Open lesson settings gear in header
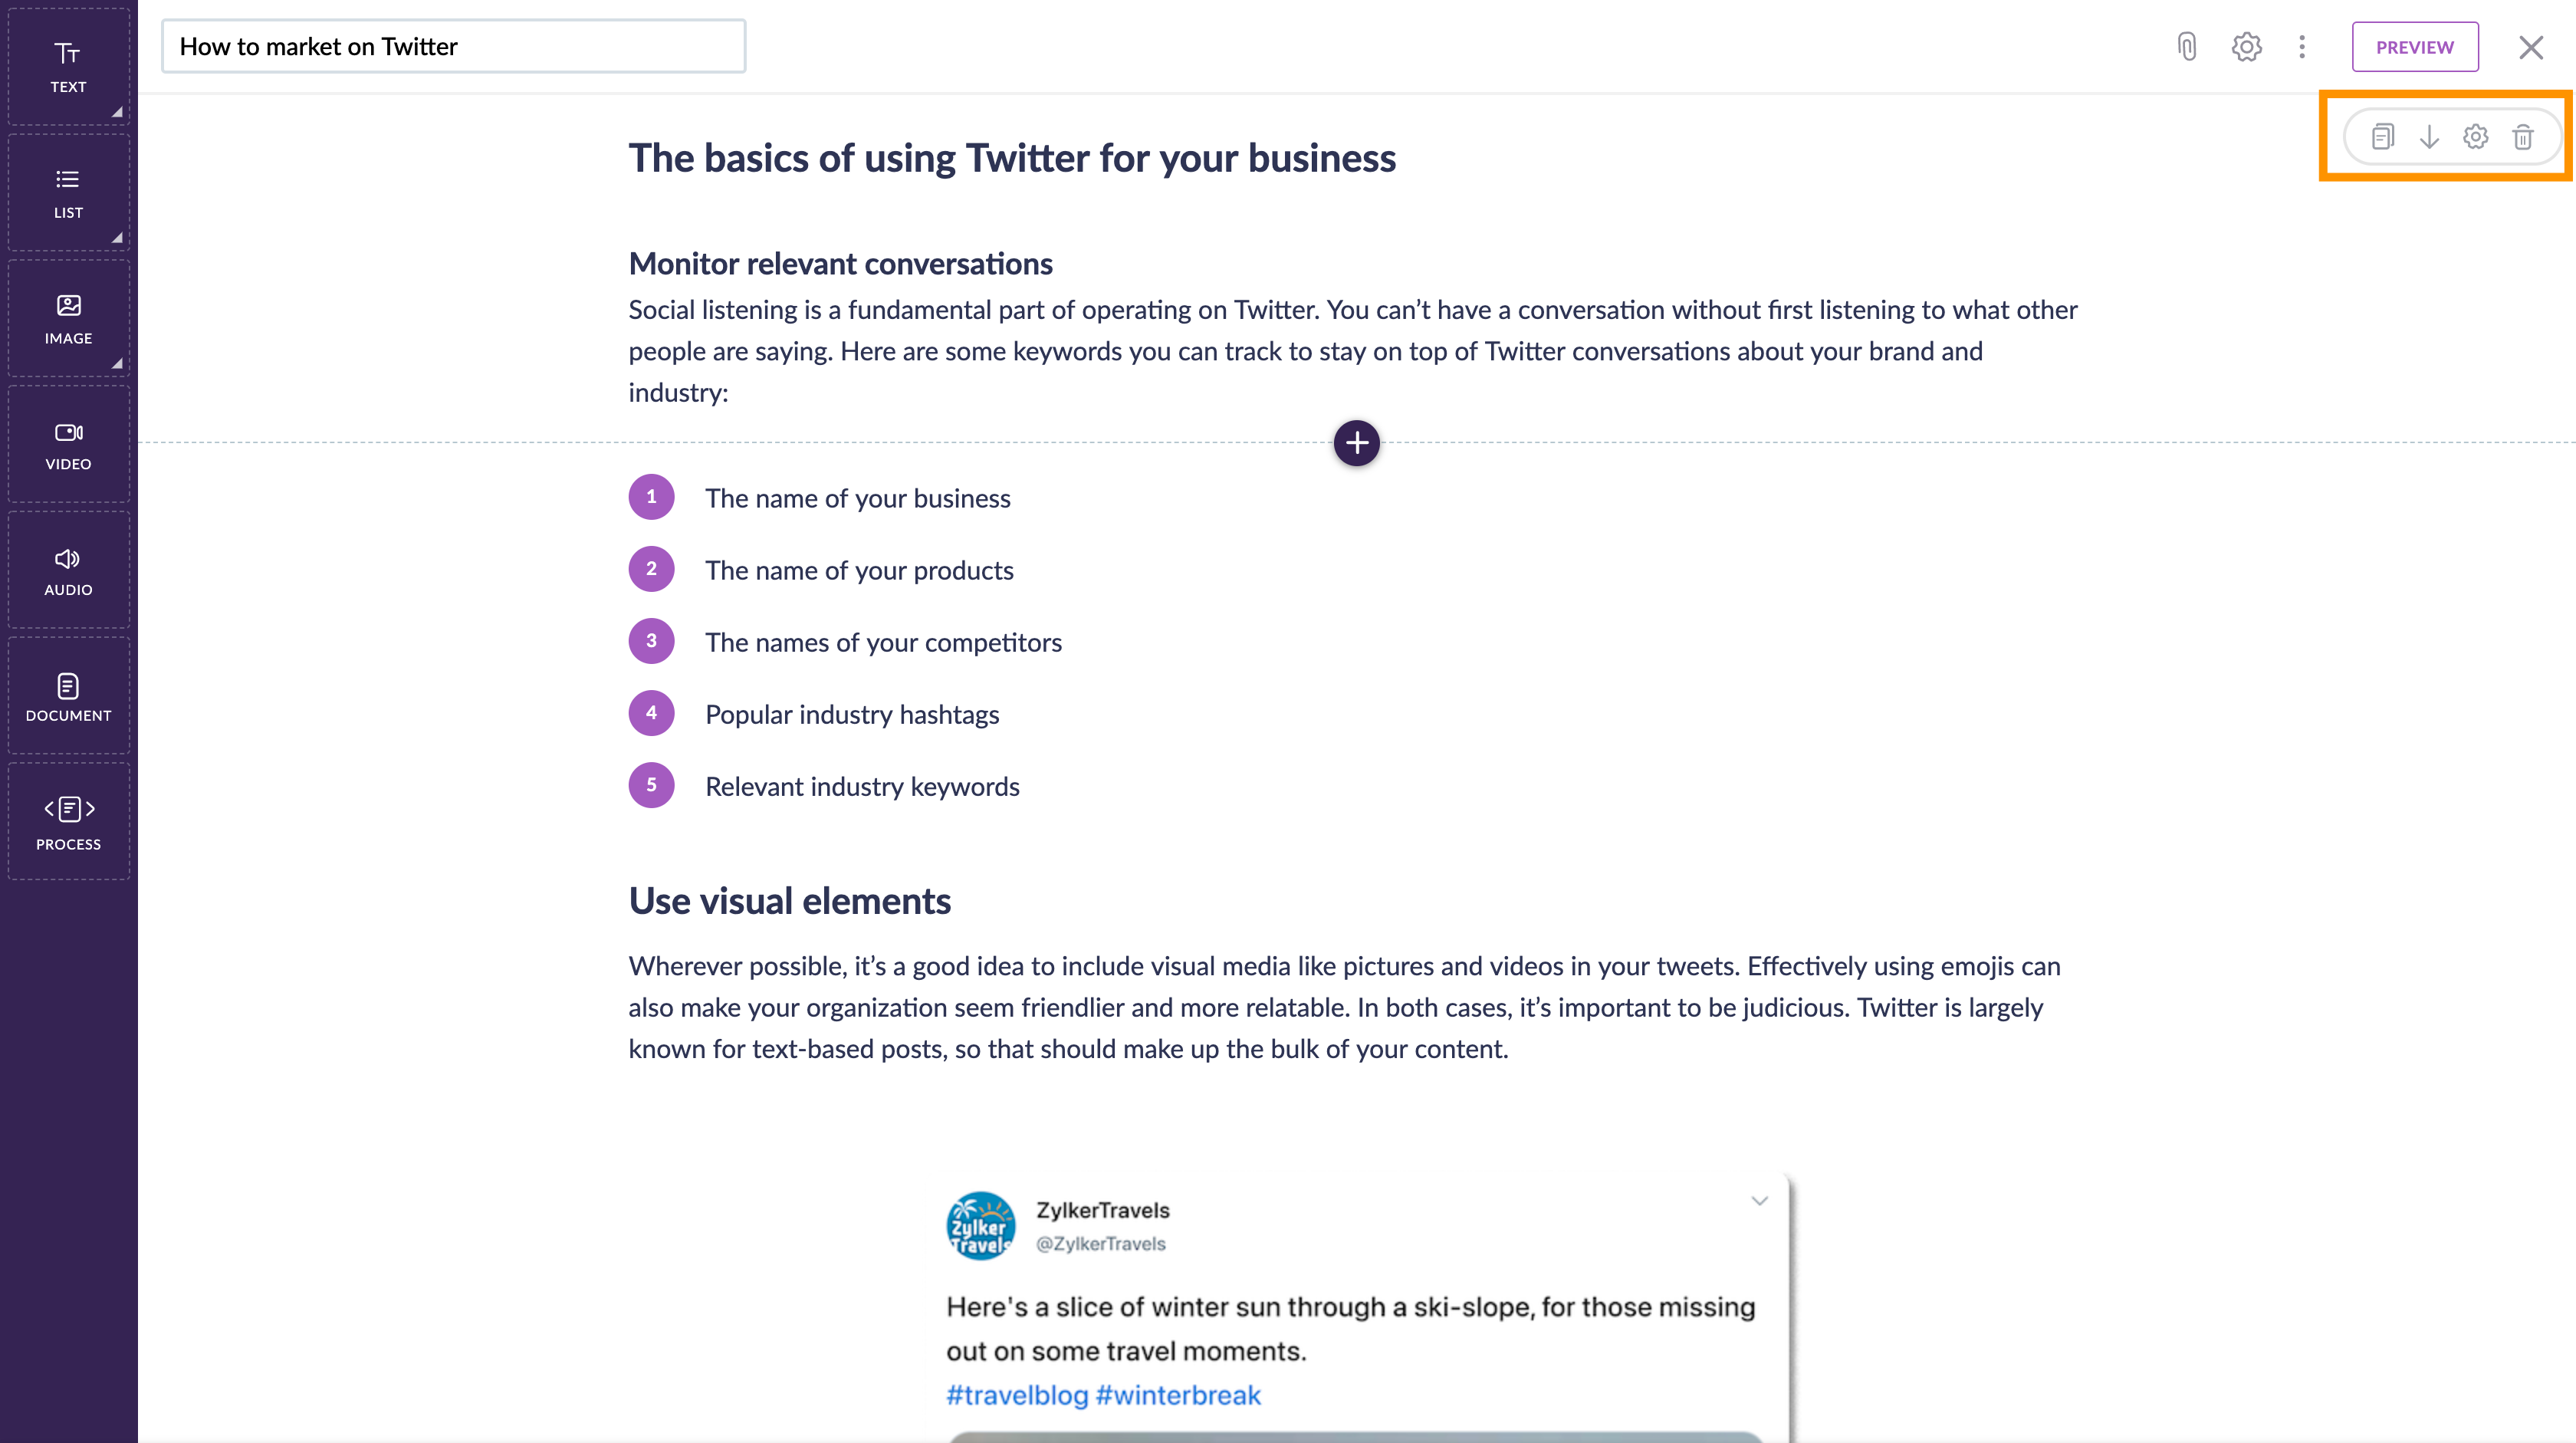2576x1443 pixels. [x=2246, y=47]
